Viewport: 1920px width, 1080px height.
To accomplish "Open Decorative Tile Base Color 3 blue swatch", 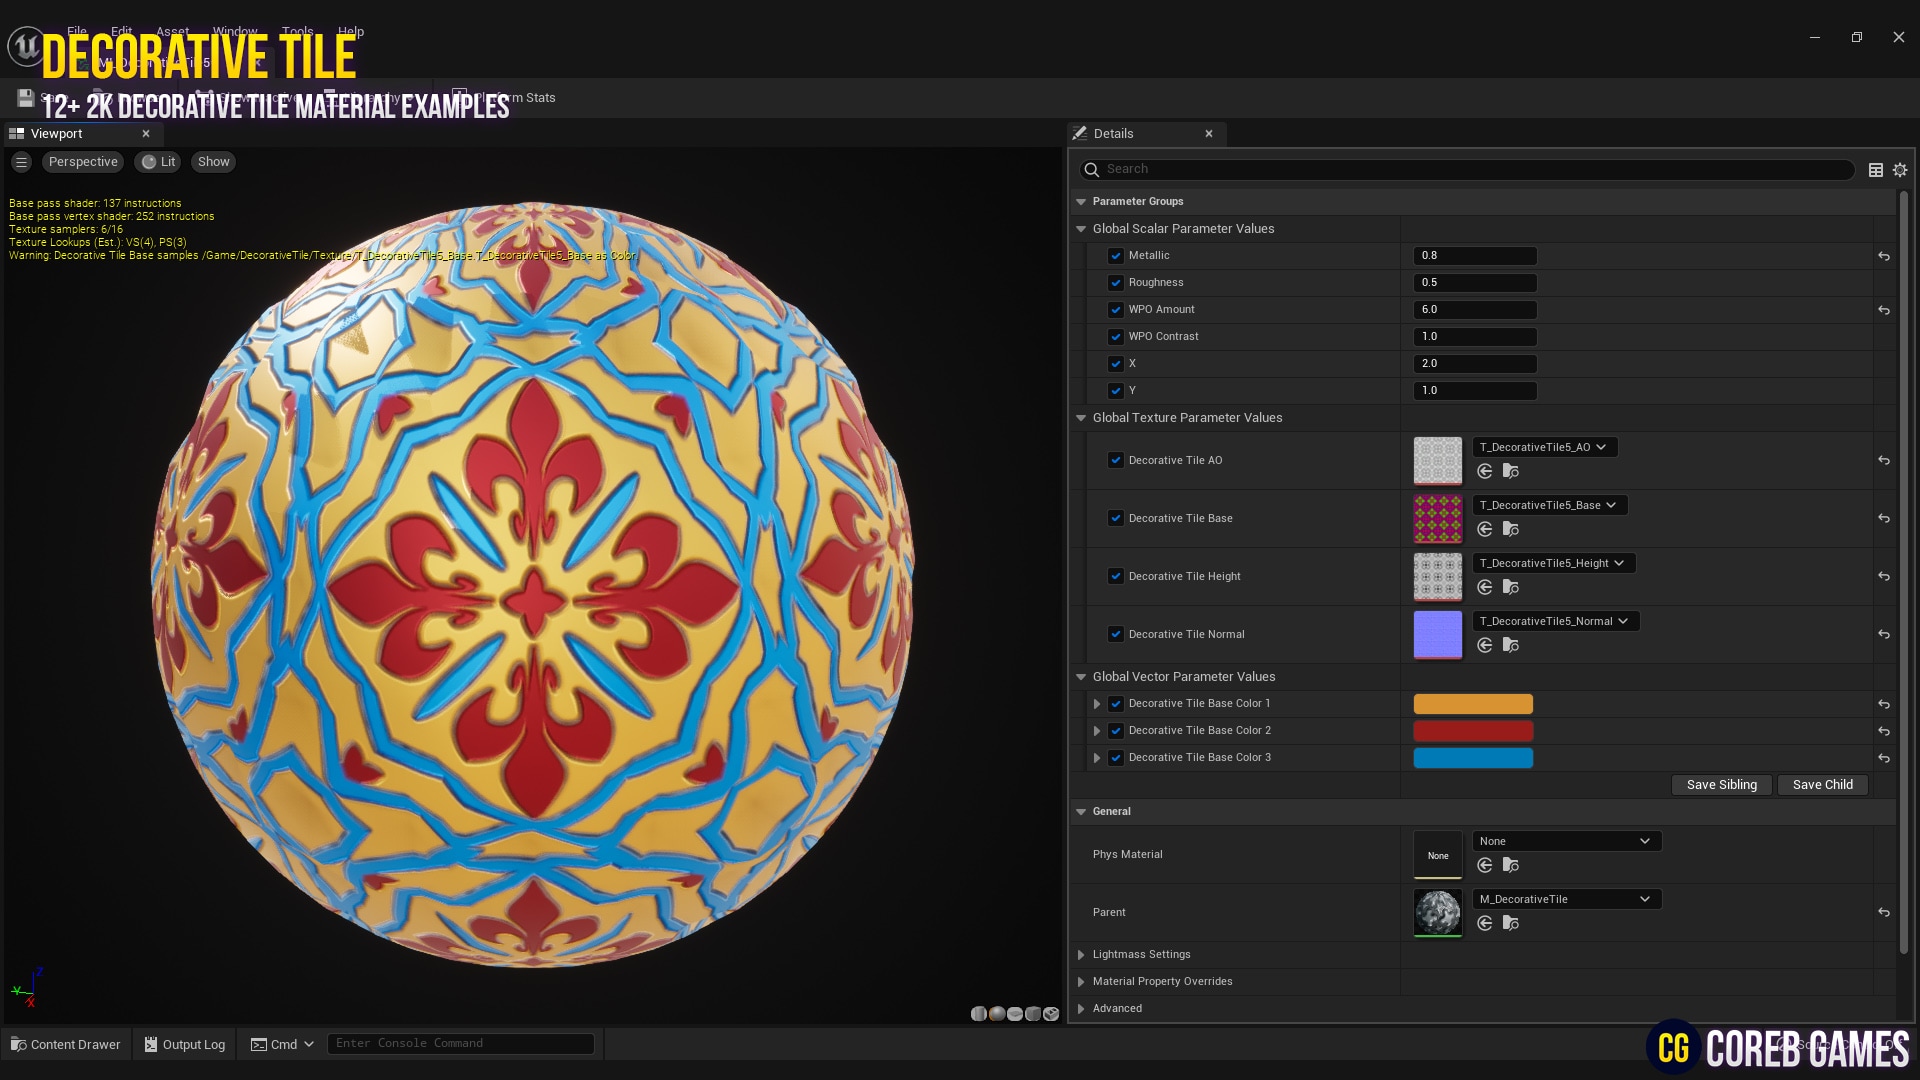I will (x=1472, y=758).
